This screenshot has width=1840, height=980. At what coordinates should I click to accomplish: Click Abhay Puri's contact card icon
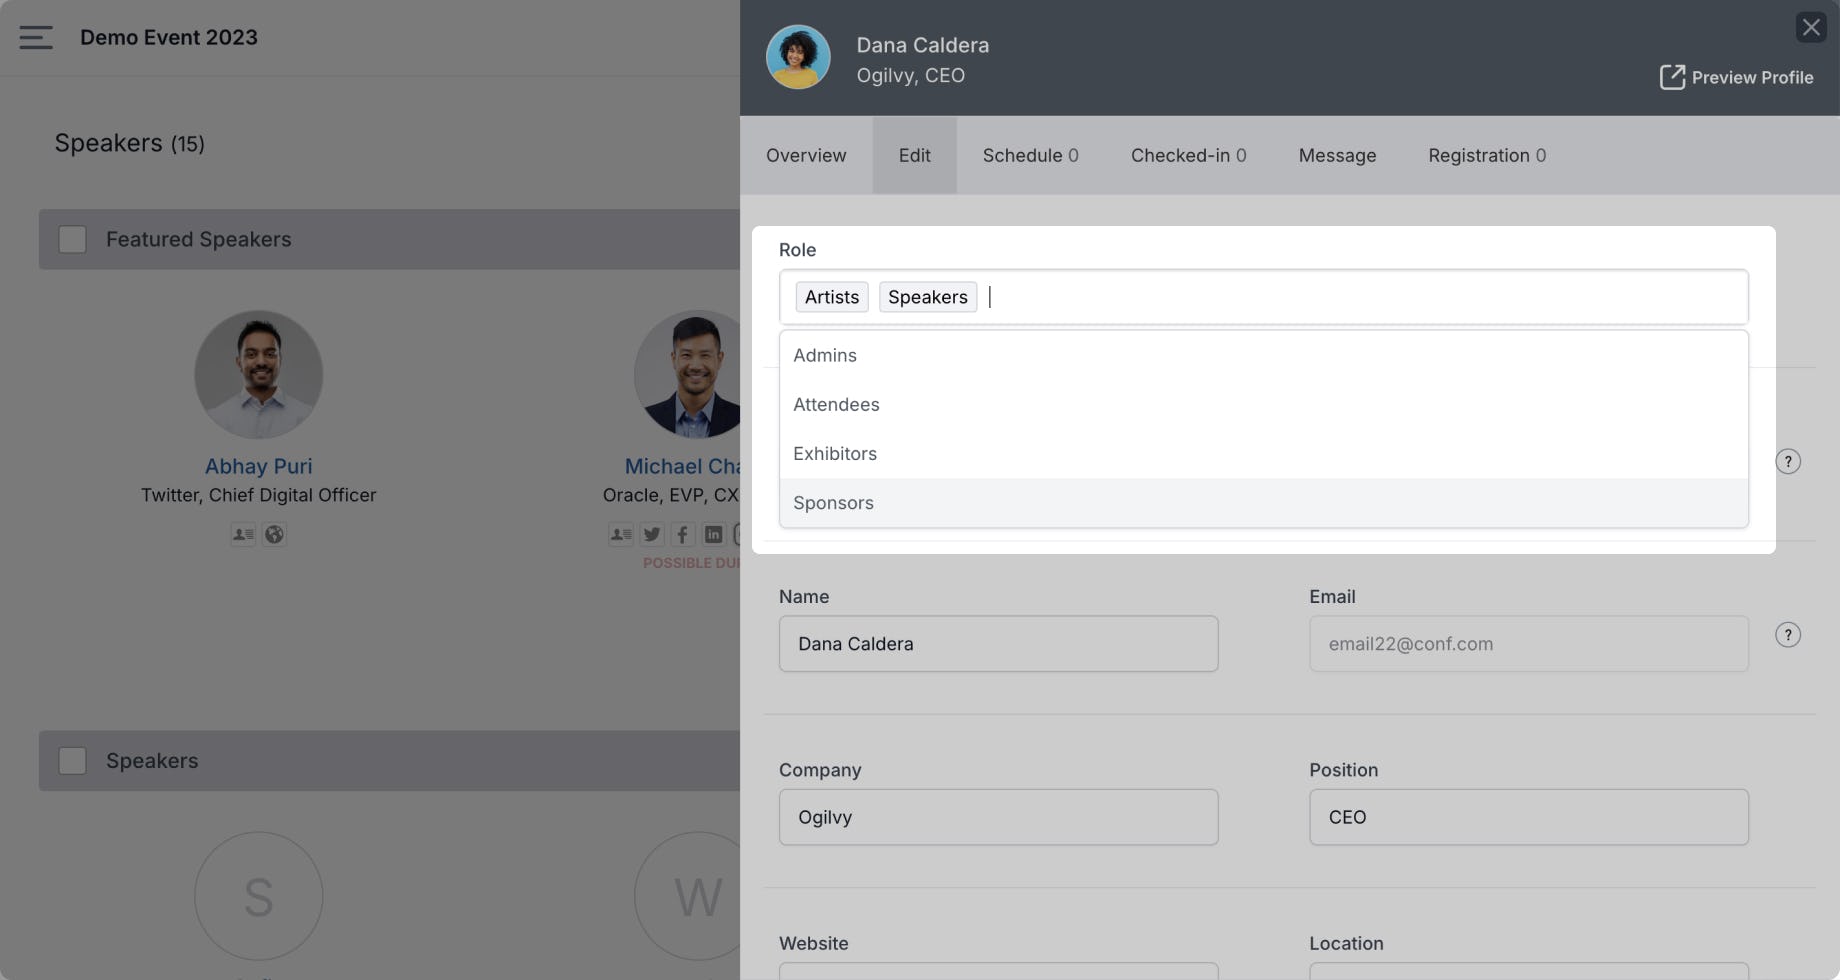pos(243,534)
